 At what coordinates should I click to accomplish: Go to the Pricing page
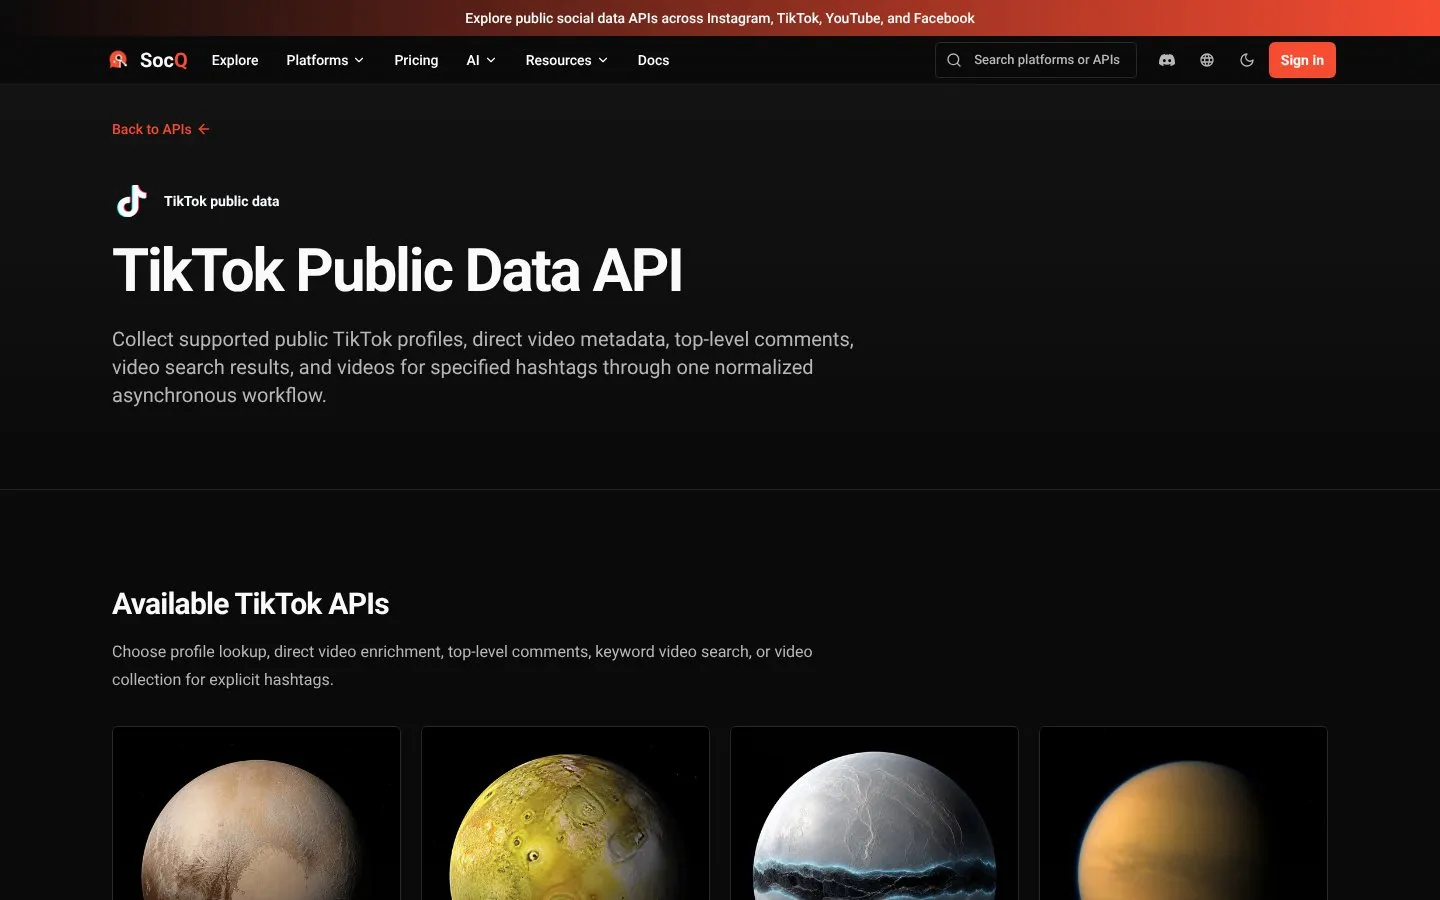pyautogui.click(x=416, y=60)
